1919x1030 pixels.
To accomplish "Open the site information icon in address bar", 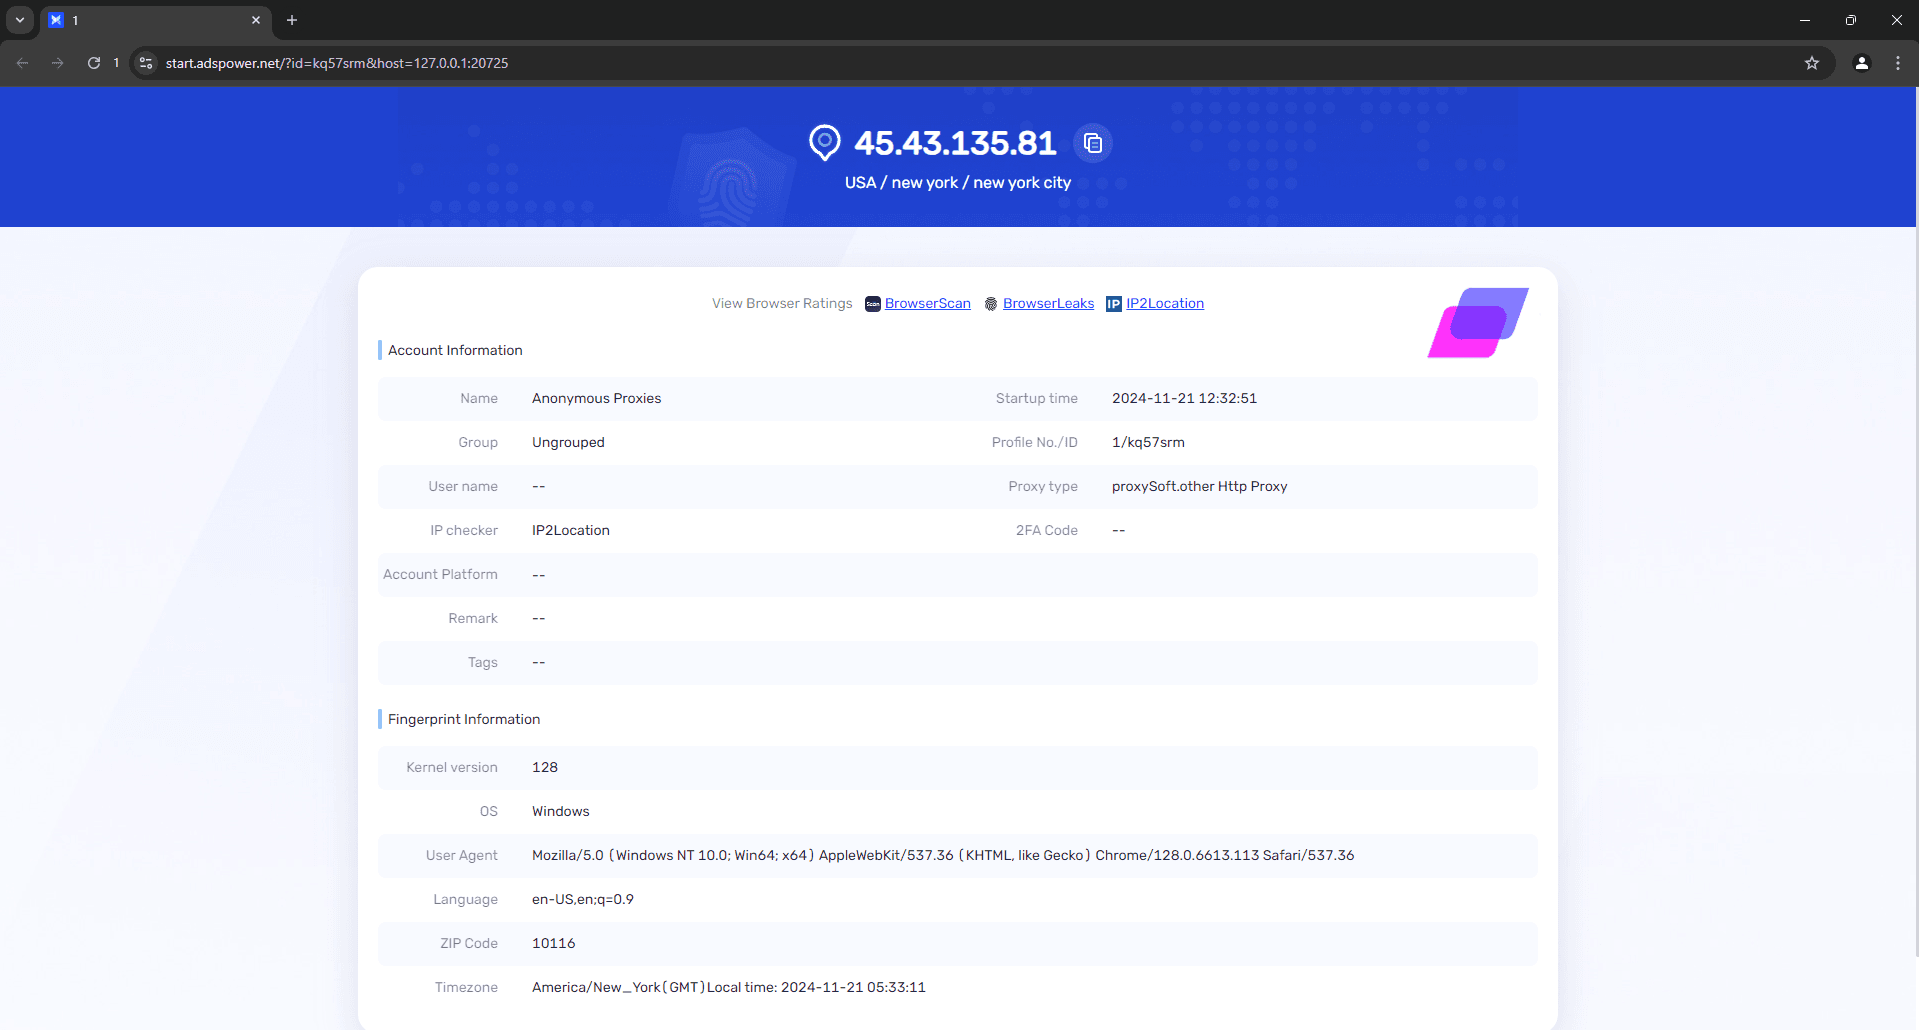I will (145, 62).
